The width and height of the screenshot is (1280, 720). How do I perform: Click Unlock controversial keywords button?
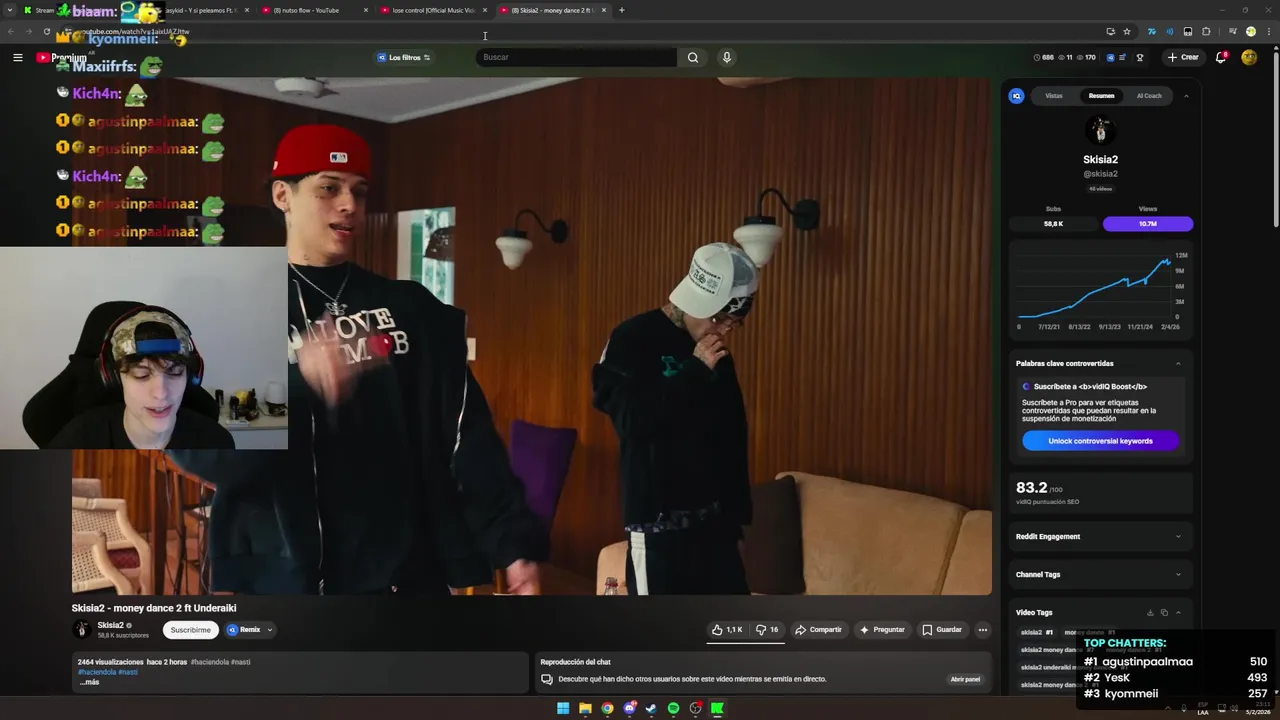tap(1100, 441)
